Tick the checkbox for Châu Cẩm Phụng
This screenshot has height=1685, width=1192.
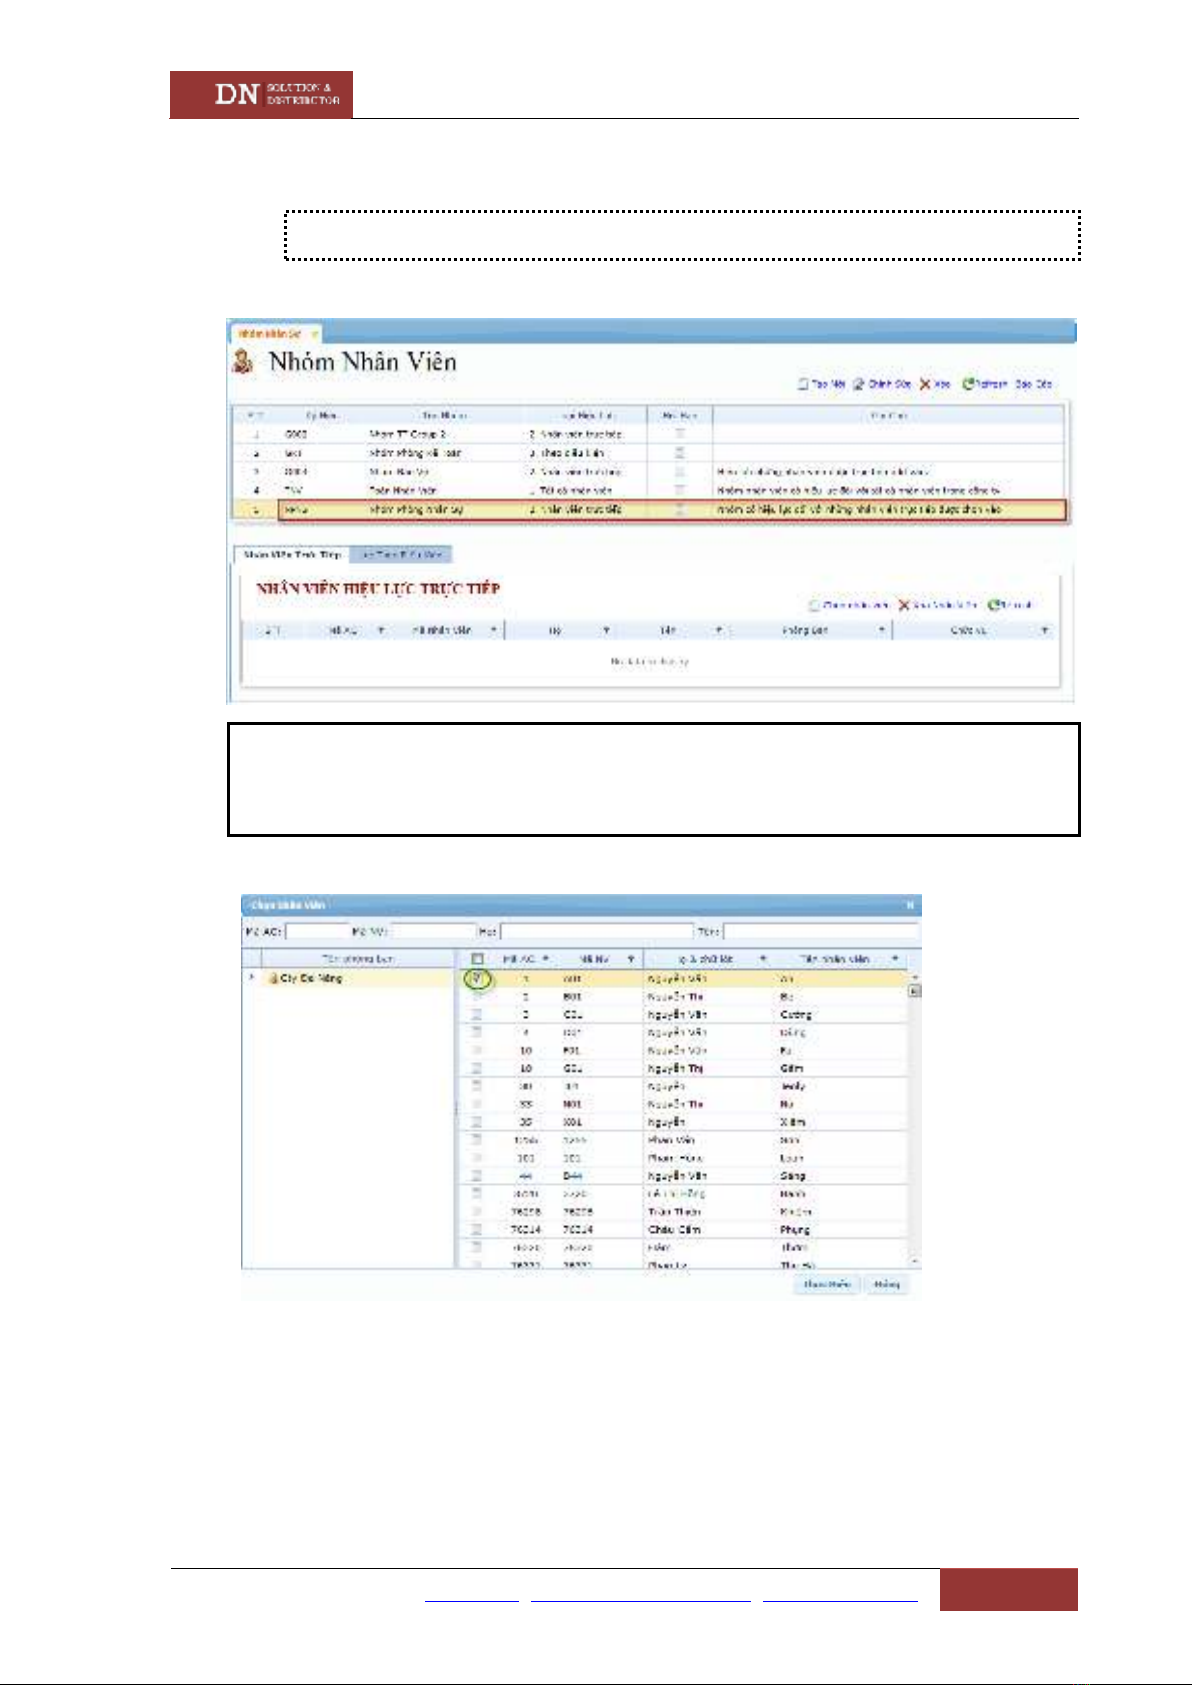coord(477,1229)
